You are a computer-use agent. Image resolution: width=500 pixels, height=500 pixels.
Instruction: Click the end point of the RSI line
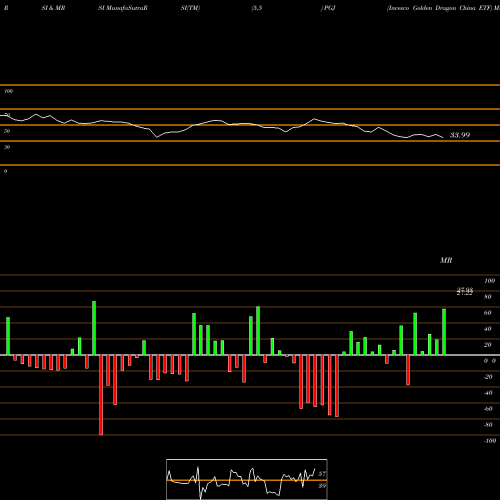click(x=443, y=137)
